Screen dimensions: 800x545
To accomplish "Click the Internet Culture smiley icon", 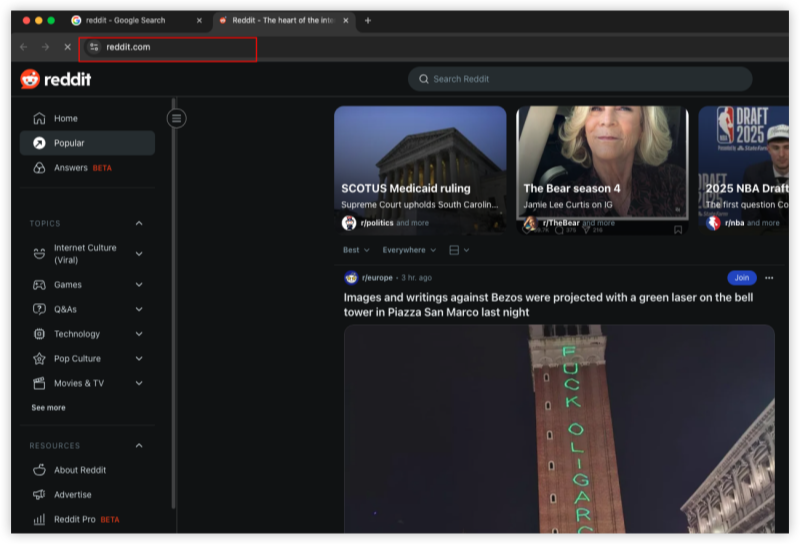I will 39,254.
